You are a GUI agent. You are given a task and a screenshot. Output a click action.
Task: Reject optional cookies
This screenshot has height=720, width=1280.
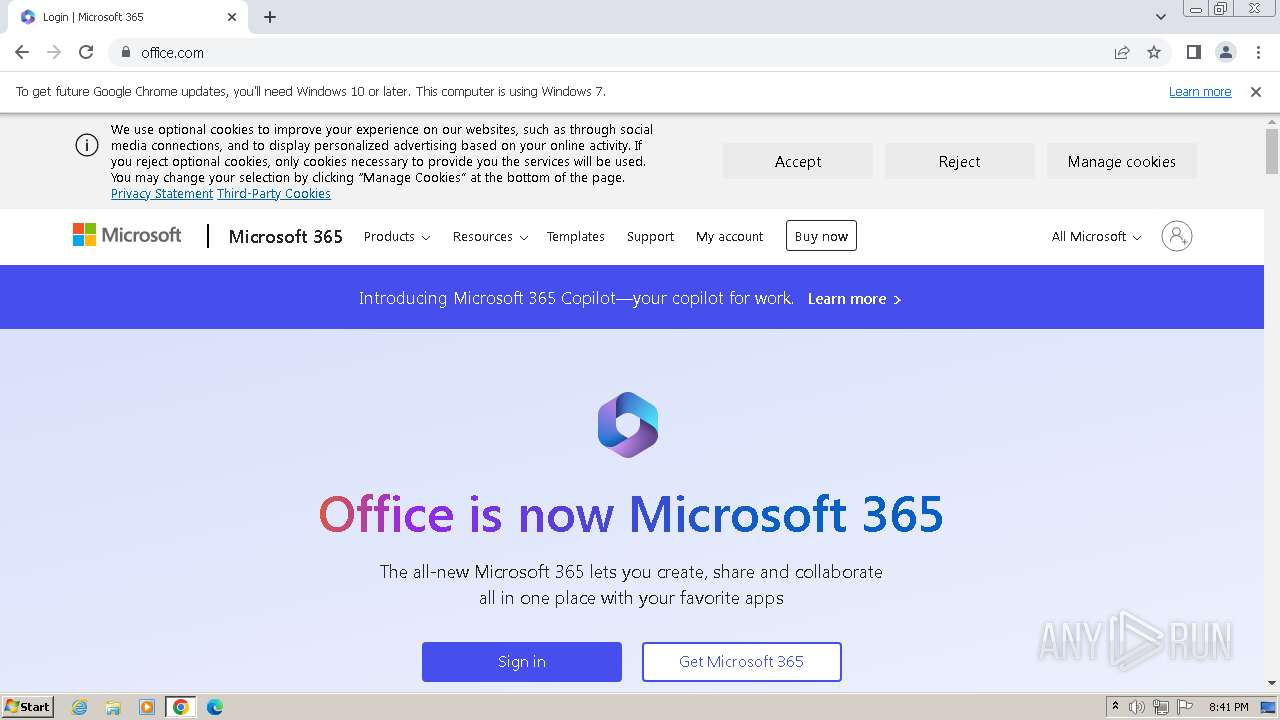(x=960, y=161)
